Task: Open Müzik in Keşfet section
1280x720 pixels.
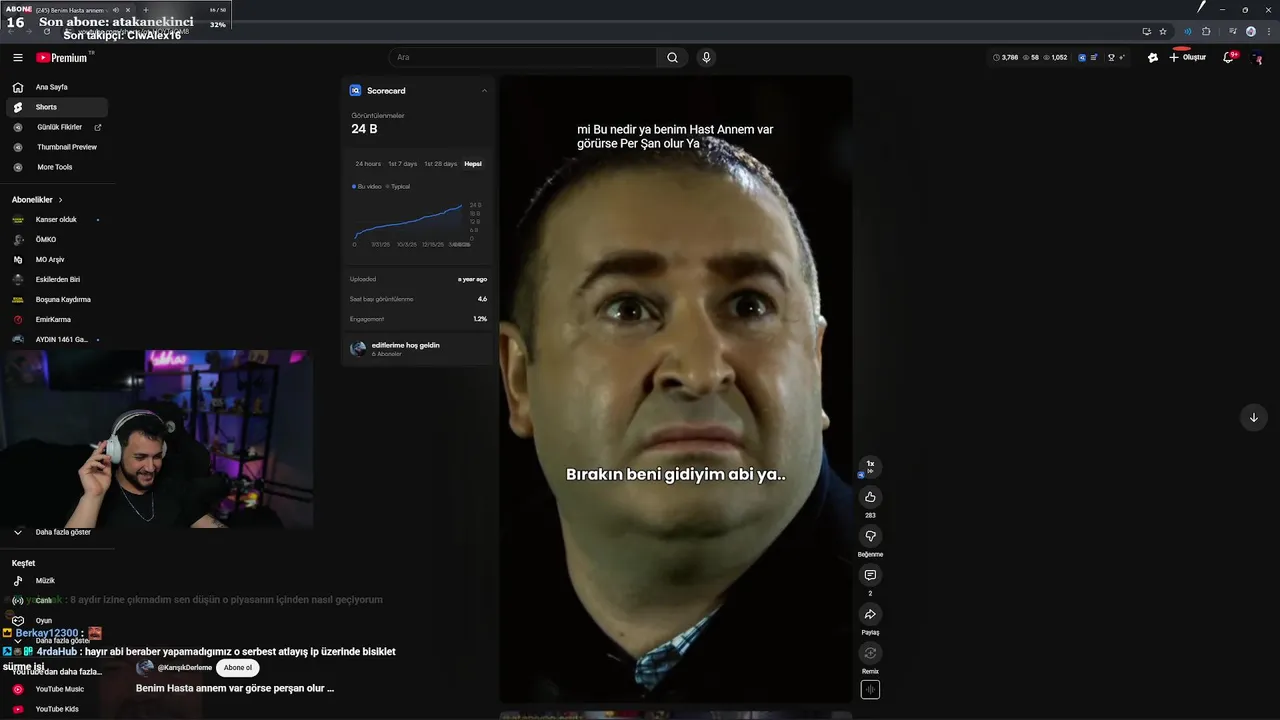Action: point(57,581)
